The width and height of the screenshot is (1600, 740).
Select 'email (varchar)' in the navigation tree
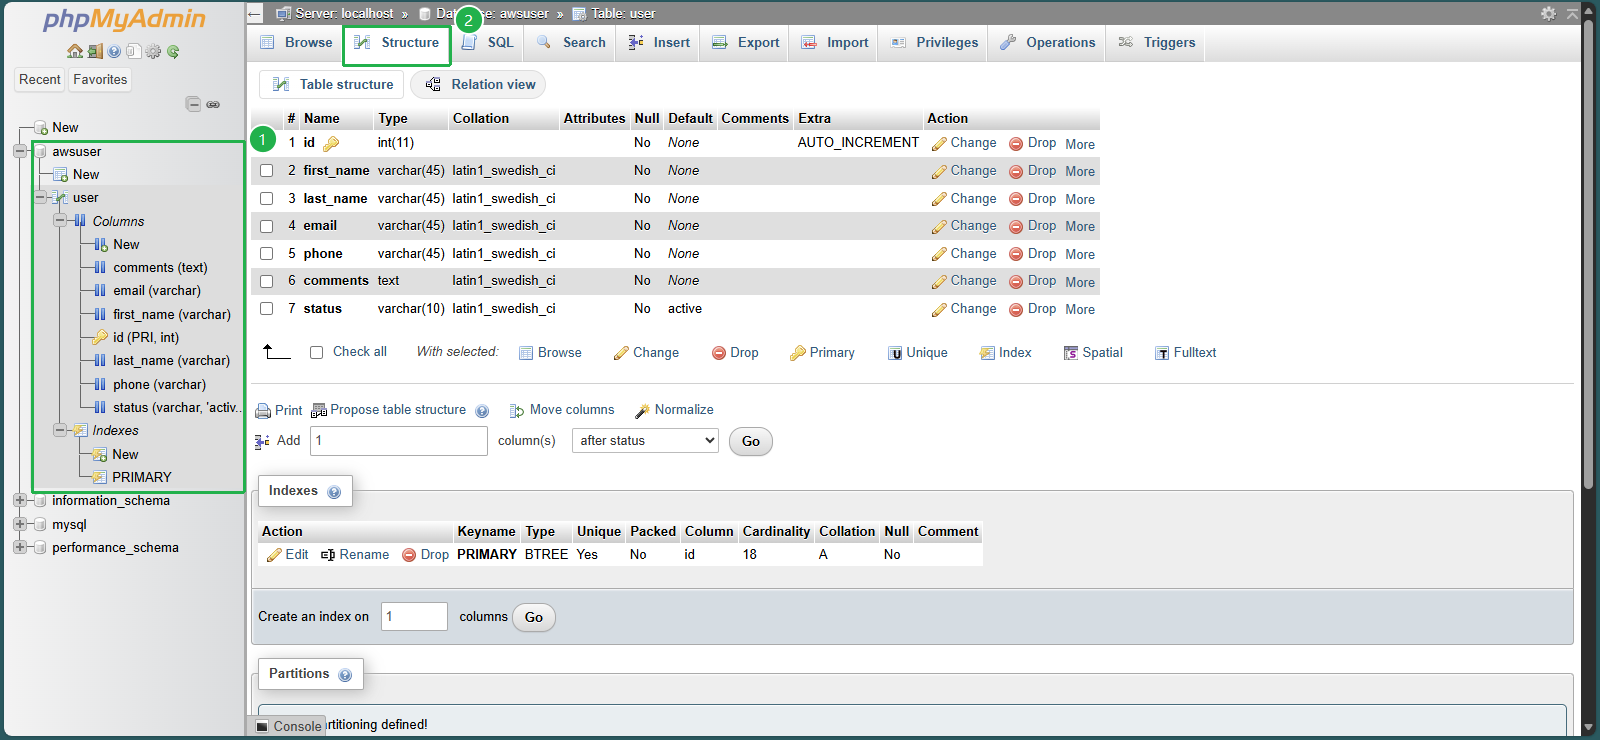pyautogui.click(x=157, y=290)
